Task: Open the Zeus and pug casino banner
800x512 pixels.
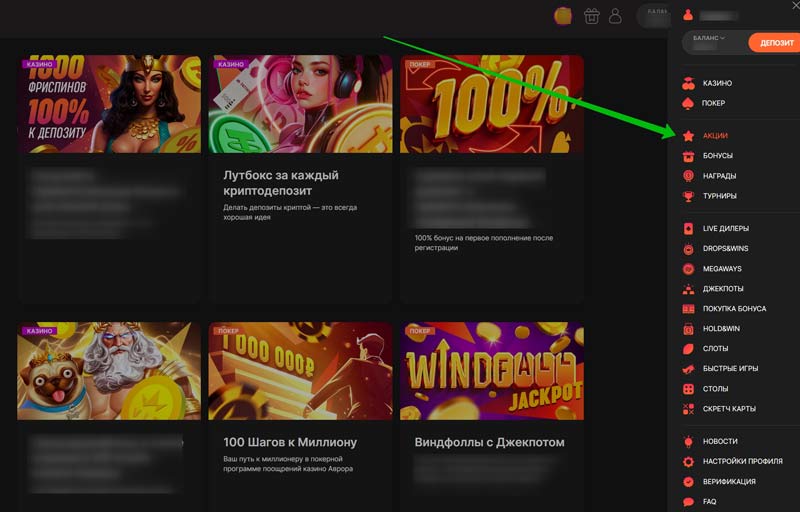Action: click(109, 371)
